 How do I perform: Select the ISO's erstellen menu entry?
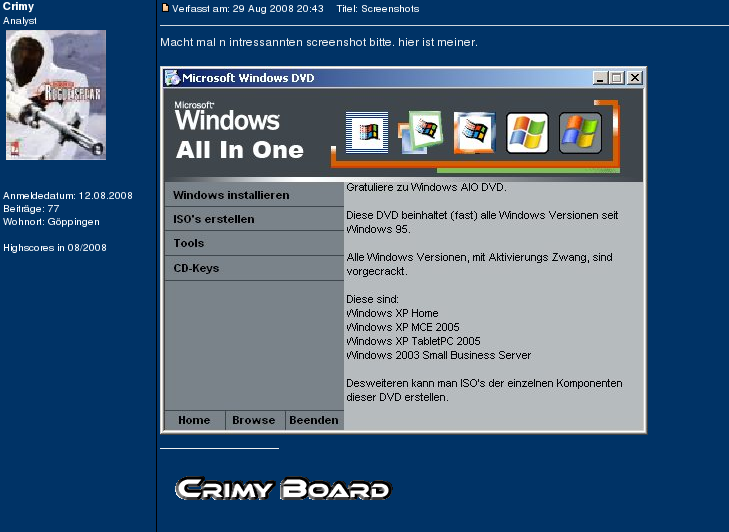[x=254, y=219]
